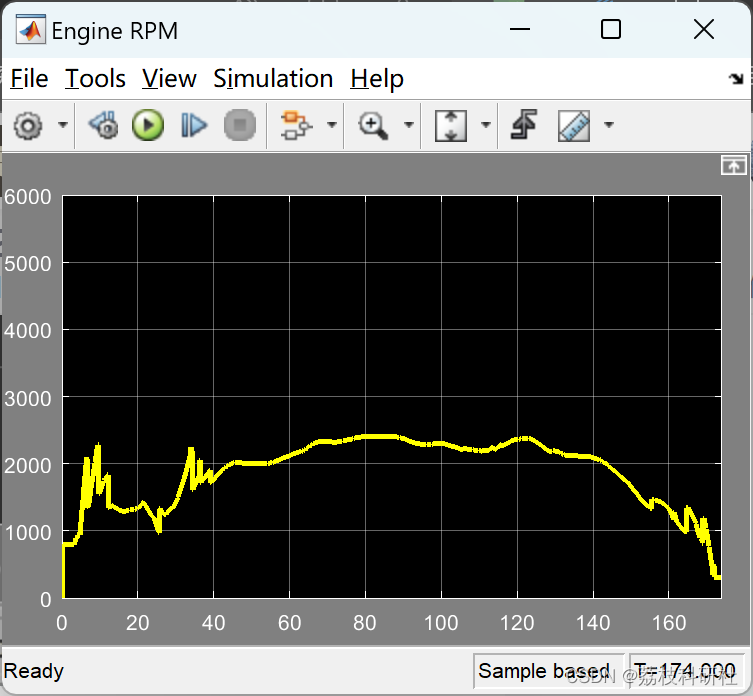
Task: Click the 140 x-axis label
Action: click(593, 623)
